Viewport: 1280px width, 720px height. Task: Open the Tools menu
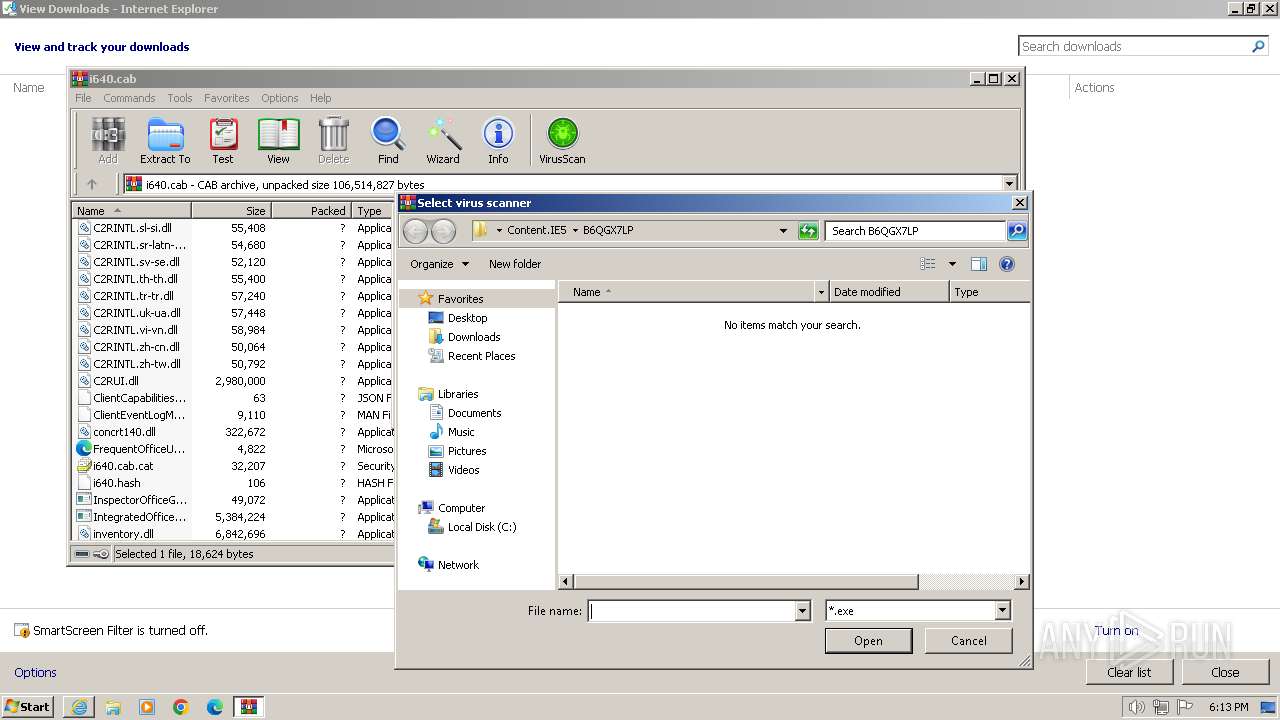(x=180, y=98)
